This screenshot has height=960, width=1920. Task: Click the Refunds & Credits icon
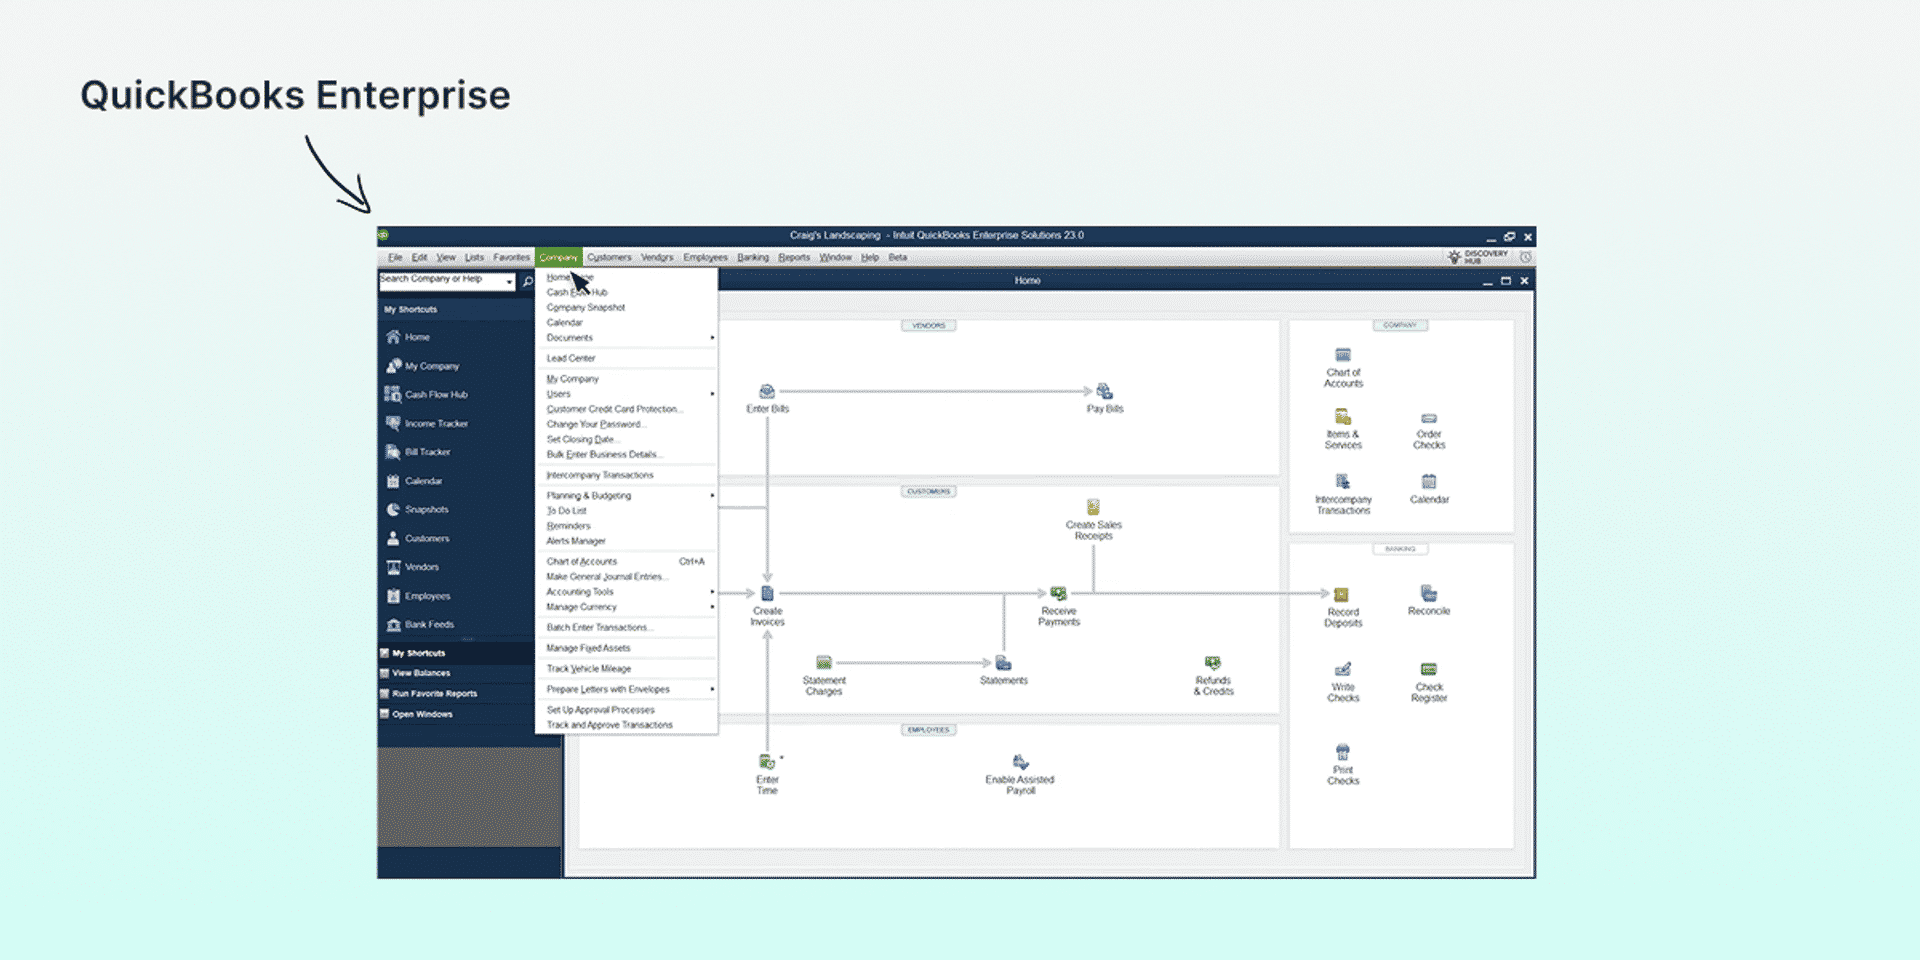pos(1213,663)
